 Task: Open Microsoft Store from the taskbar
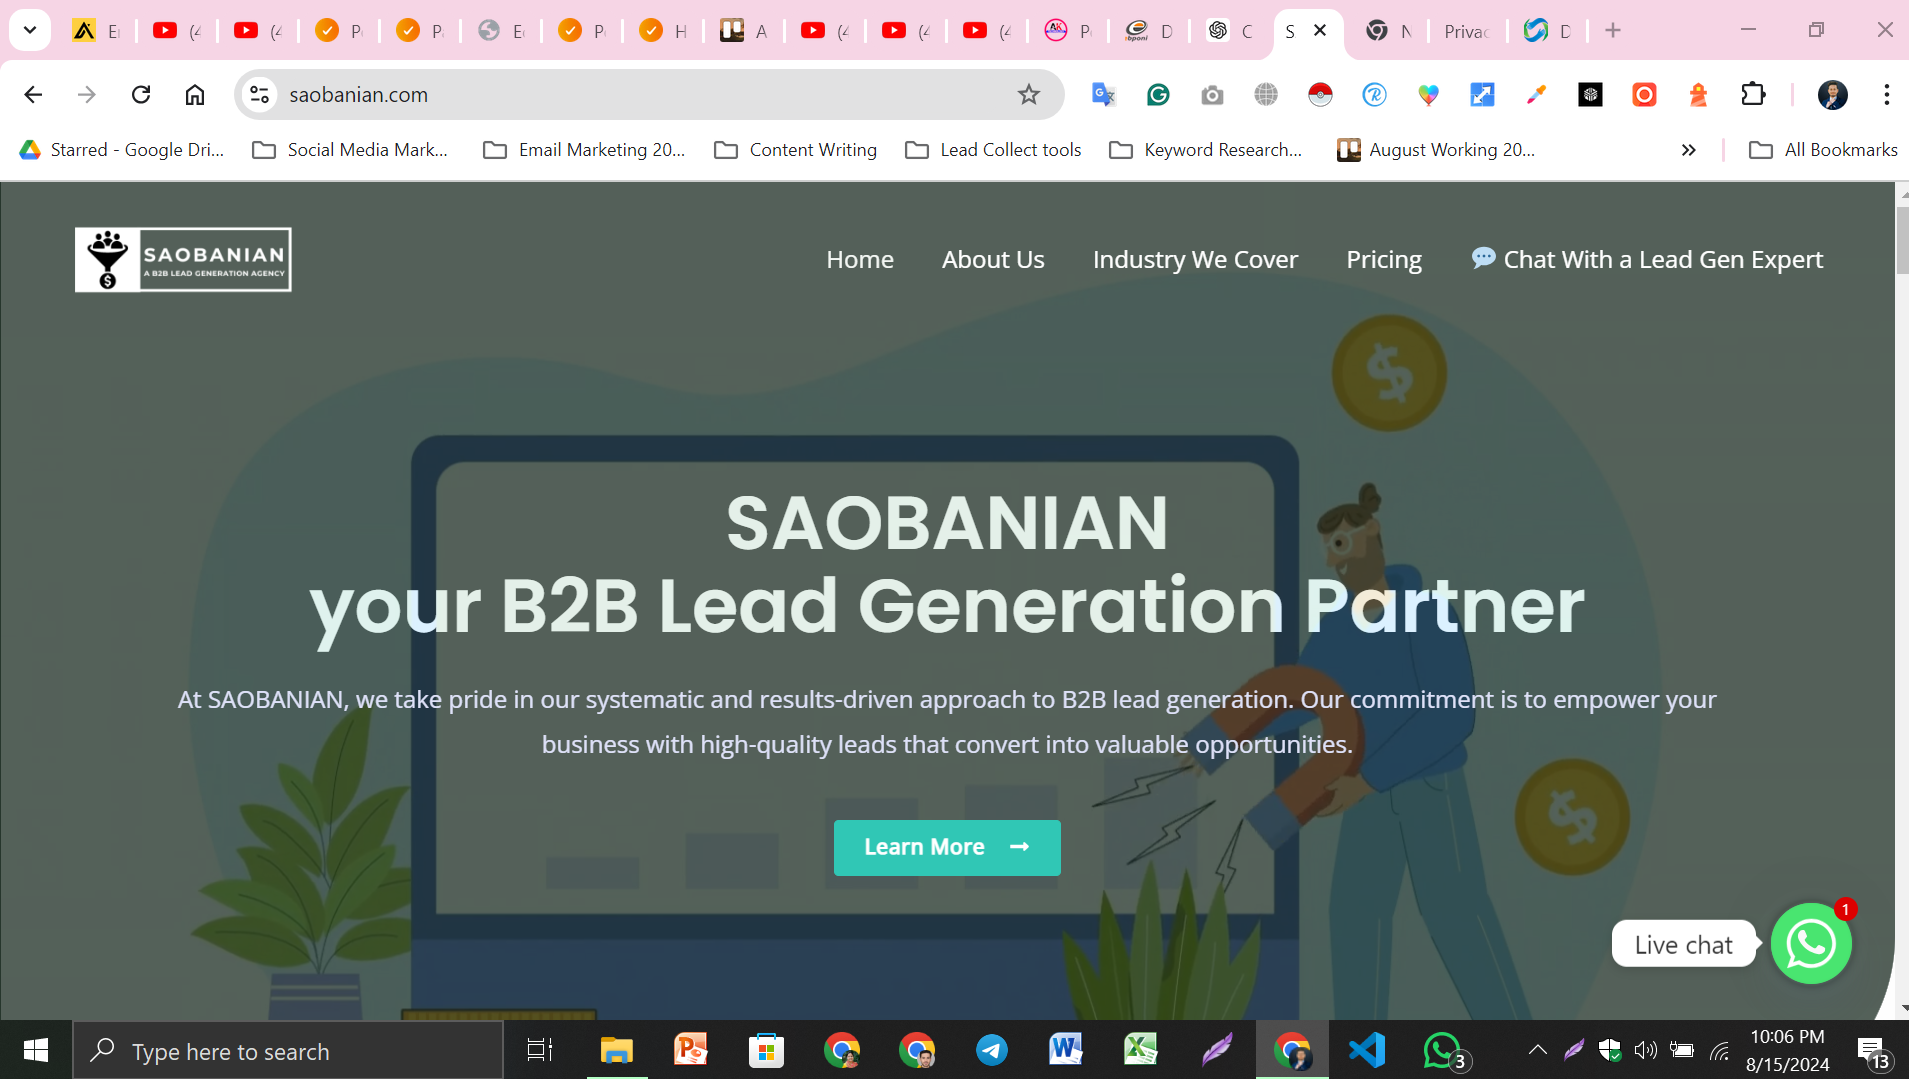coord(766,1050)
